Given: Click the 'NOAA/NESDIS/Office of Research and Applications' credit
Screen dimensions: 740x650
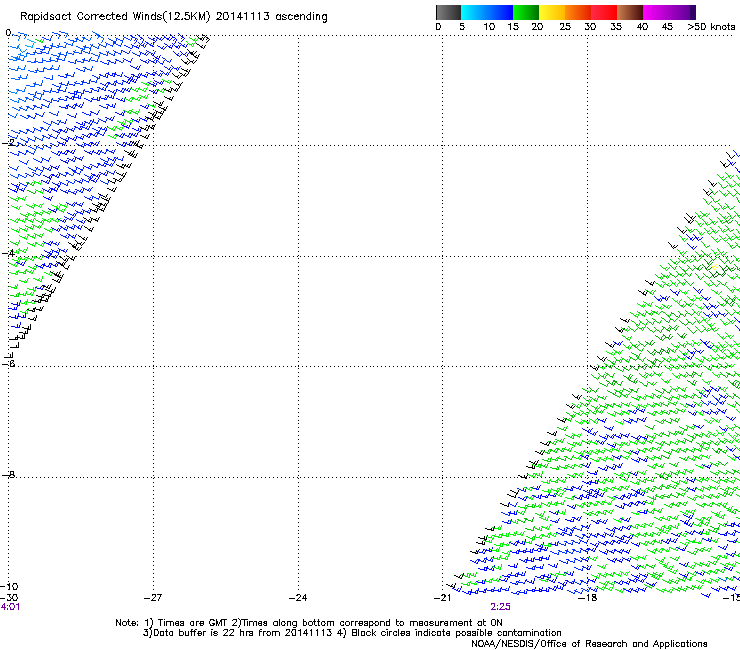Looking at the screenshot, I should pos(589,644).
